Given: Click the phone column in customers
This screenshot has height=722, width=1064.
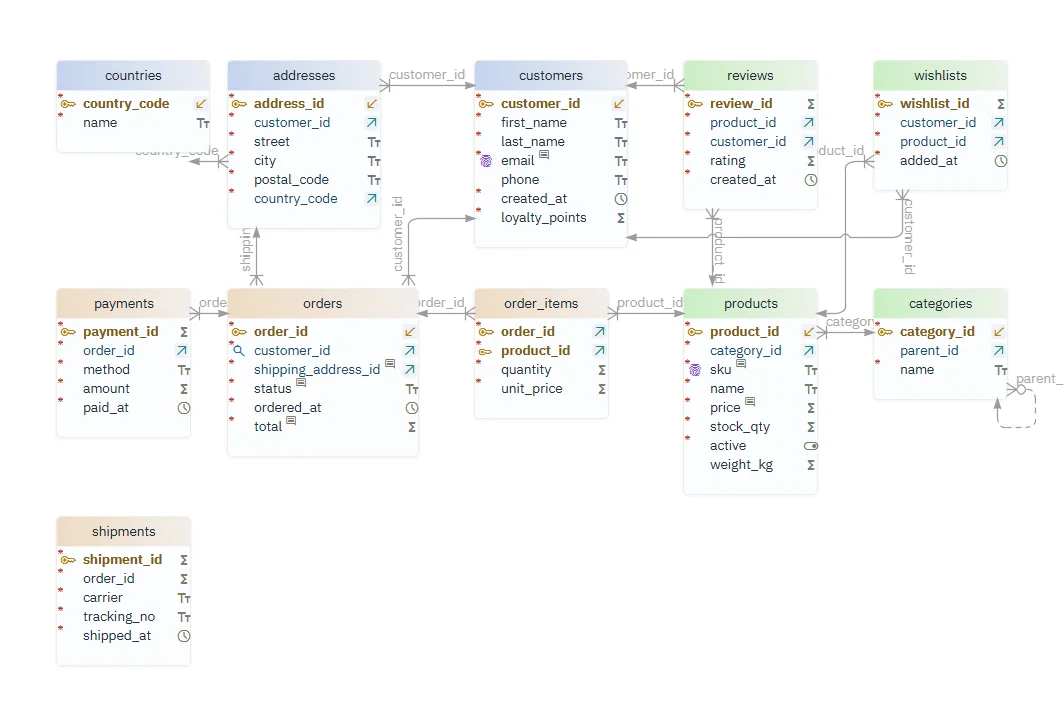Looking at the screenshot, I should click(x=551, y=180).
